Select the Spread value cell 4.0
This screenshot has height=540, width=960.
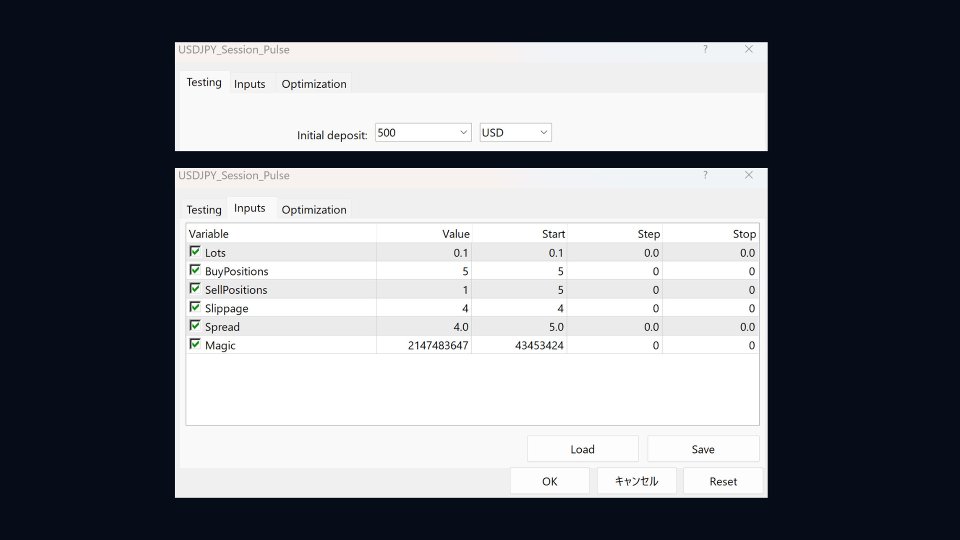(424, 326)
